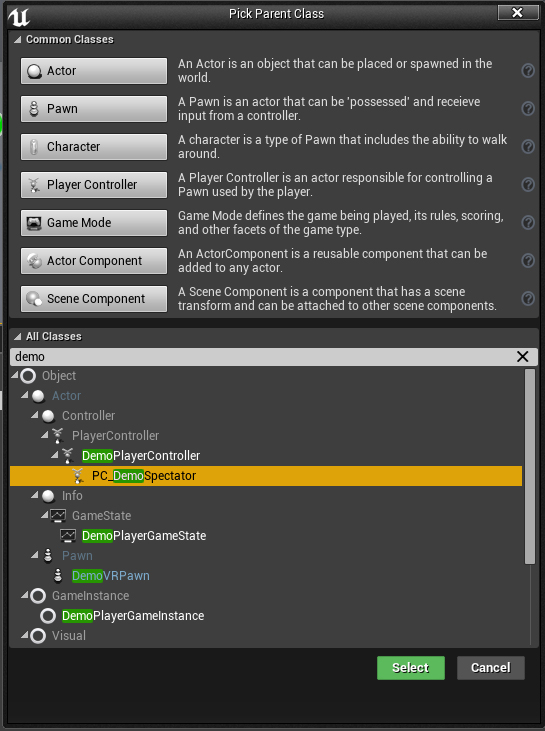This screenshot has height=731, width=545.
Task: Collapse the Object tree node
Action: click(15, 374)
